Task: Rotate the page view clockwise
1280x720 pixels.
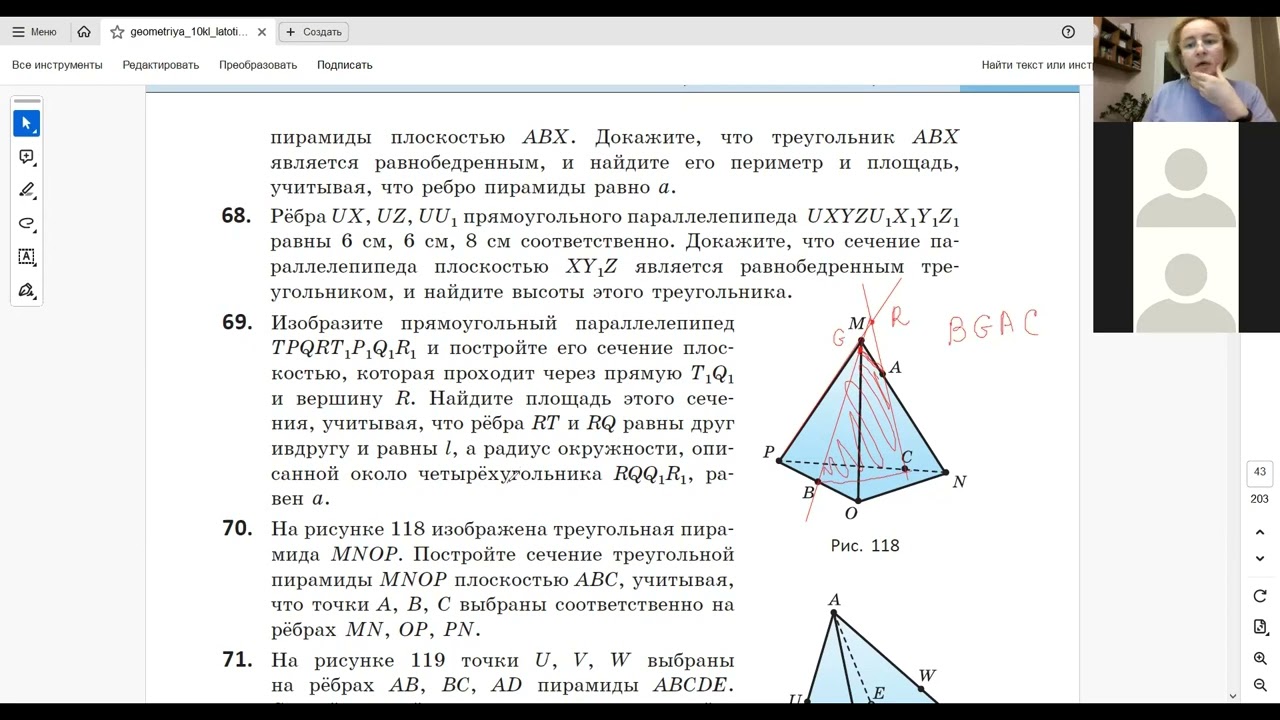Action: (x=1260, y=596)
